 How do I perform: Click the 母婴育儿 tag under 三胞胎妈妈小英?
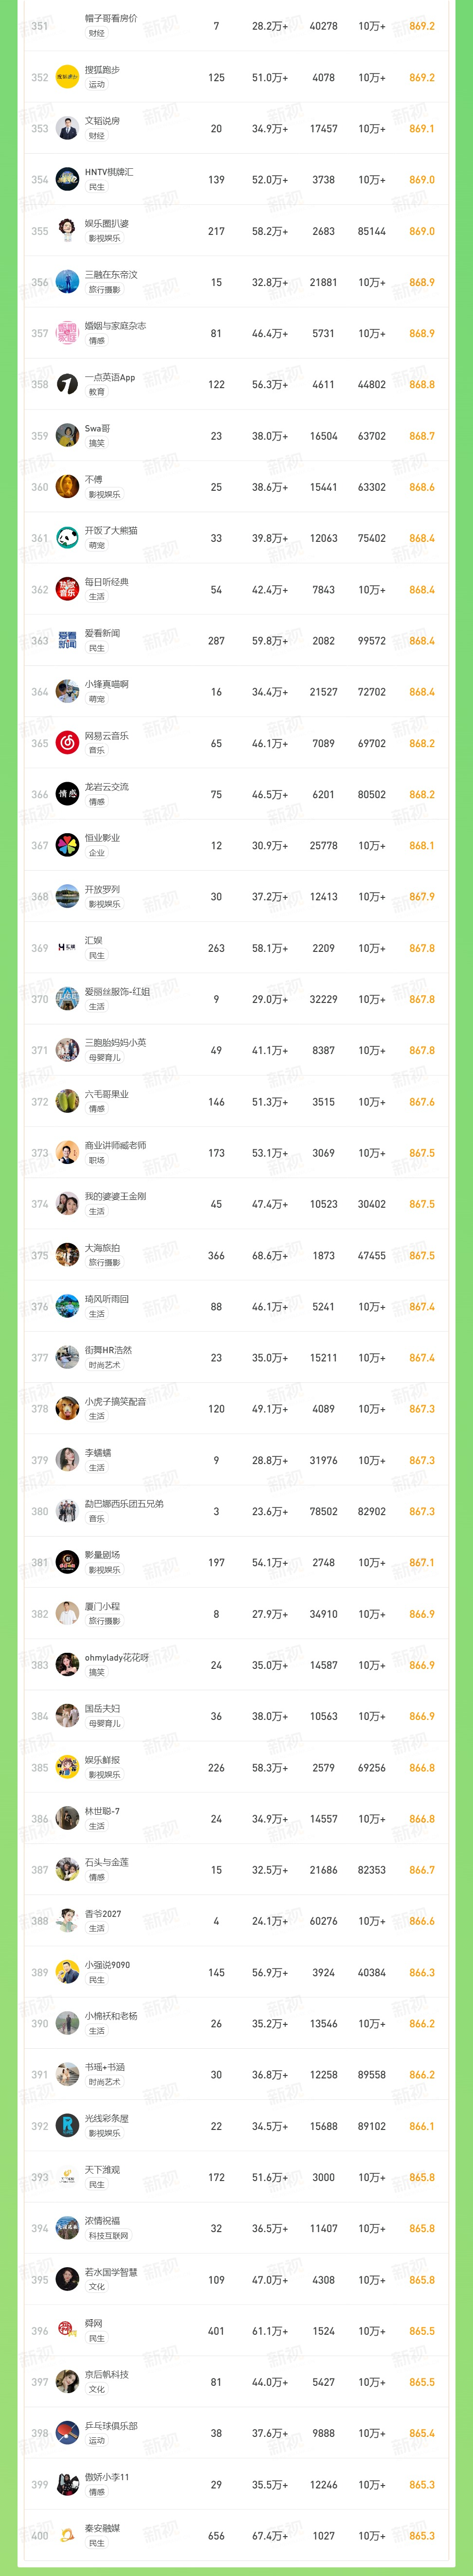pyautogui.click(x=104, y=1058)
